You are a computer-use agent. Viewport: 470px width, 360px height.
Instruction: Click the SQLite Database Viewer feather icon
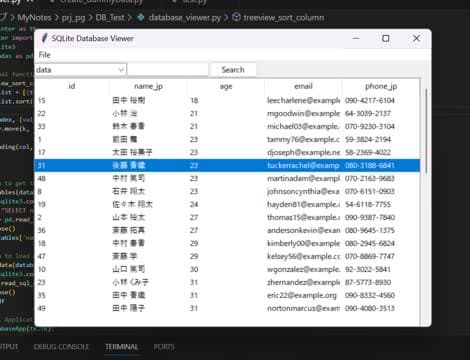pos(44,38)
